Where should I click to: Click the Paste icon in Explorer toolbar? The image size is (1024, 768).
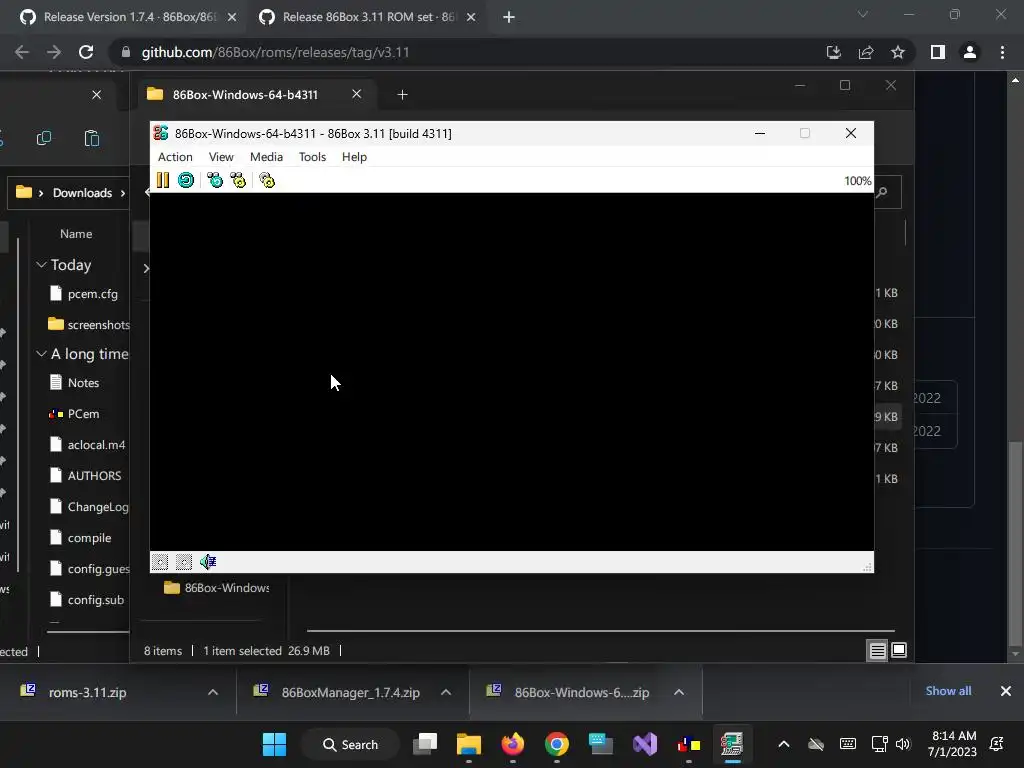click(91, 138)
